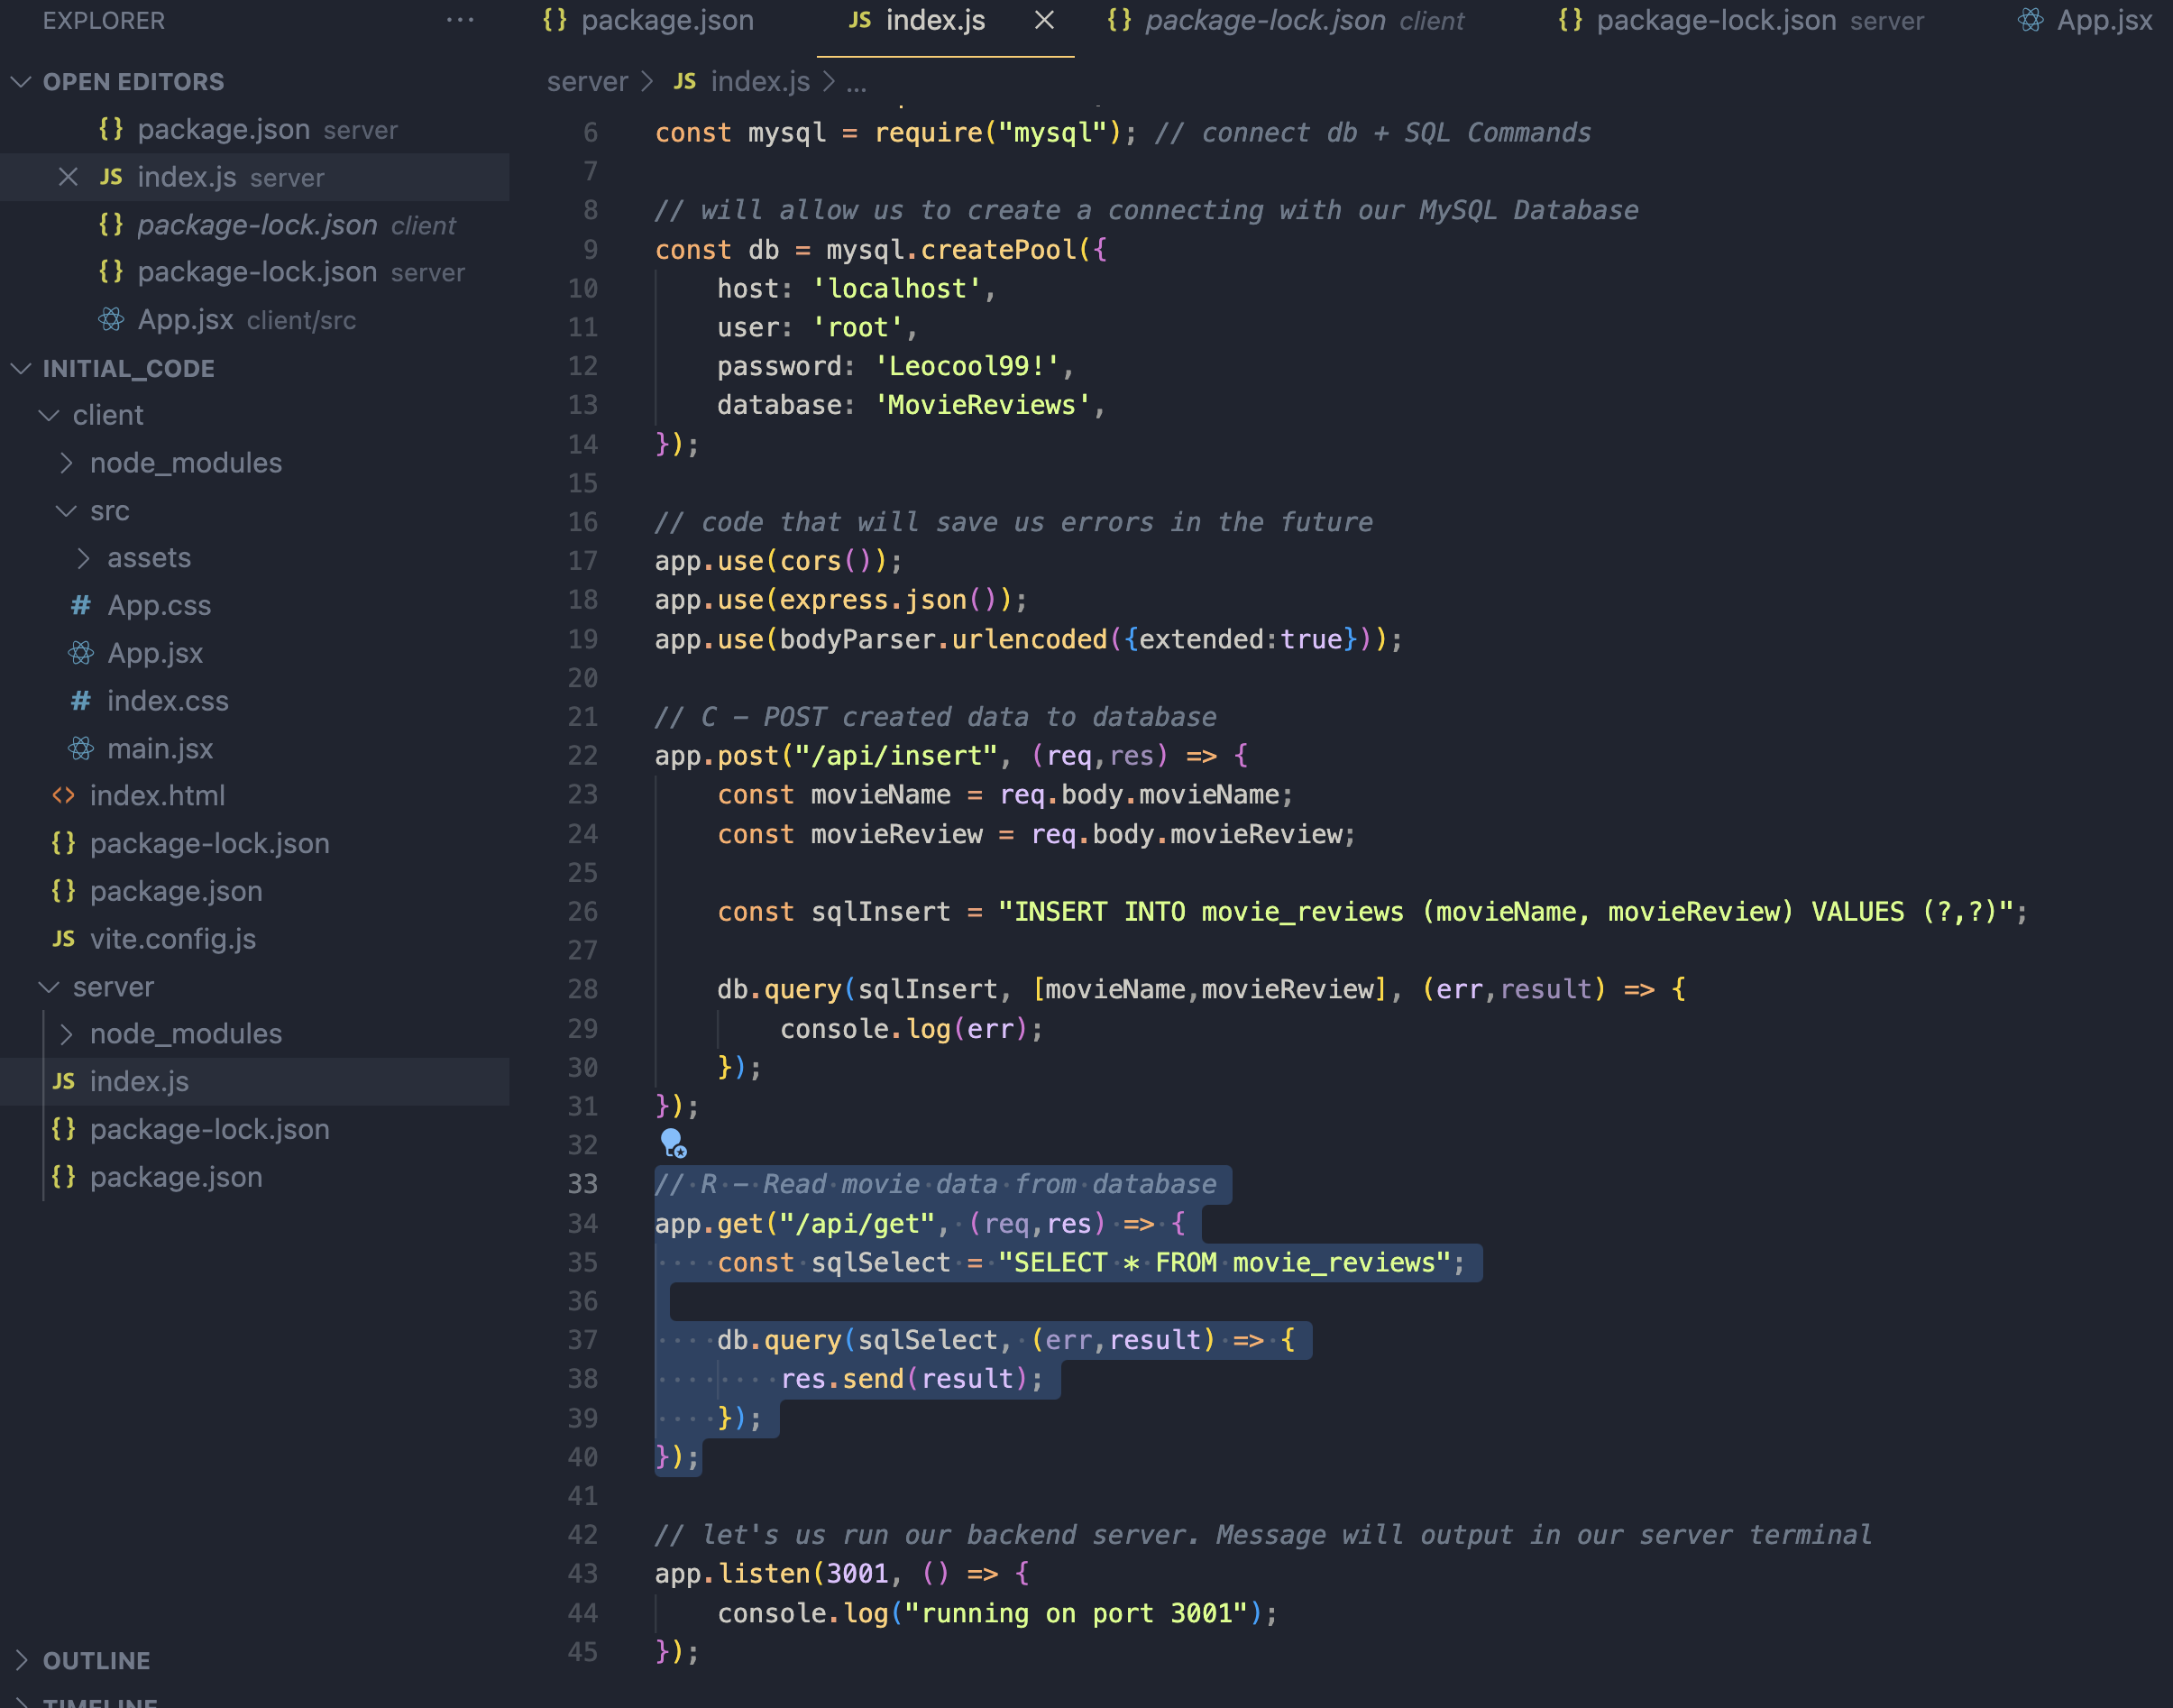Switch to App.jsx editor tab

[2102, 20]
